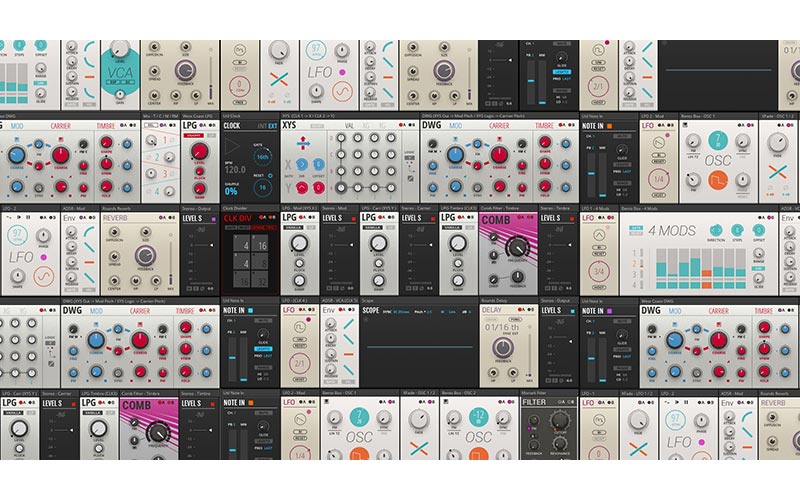Click the blue X direction button in XYS
This screenshot has width=800, height=500.
coord(302,164)
